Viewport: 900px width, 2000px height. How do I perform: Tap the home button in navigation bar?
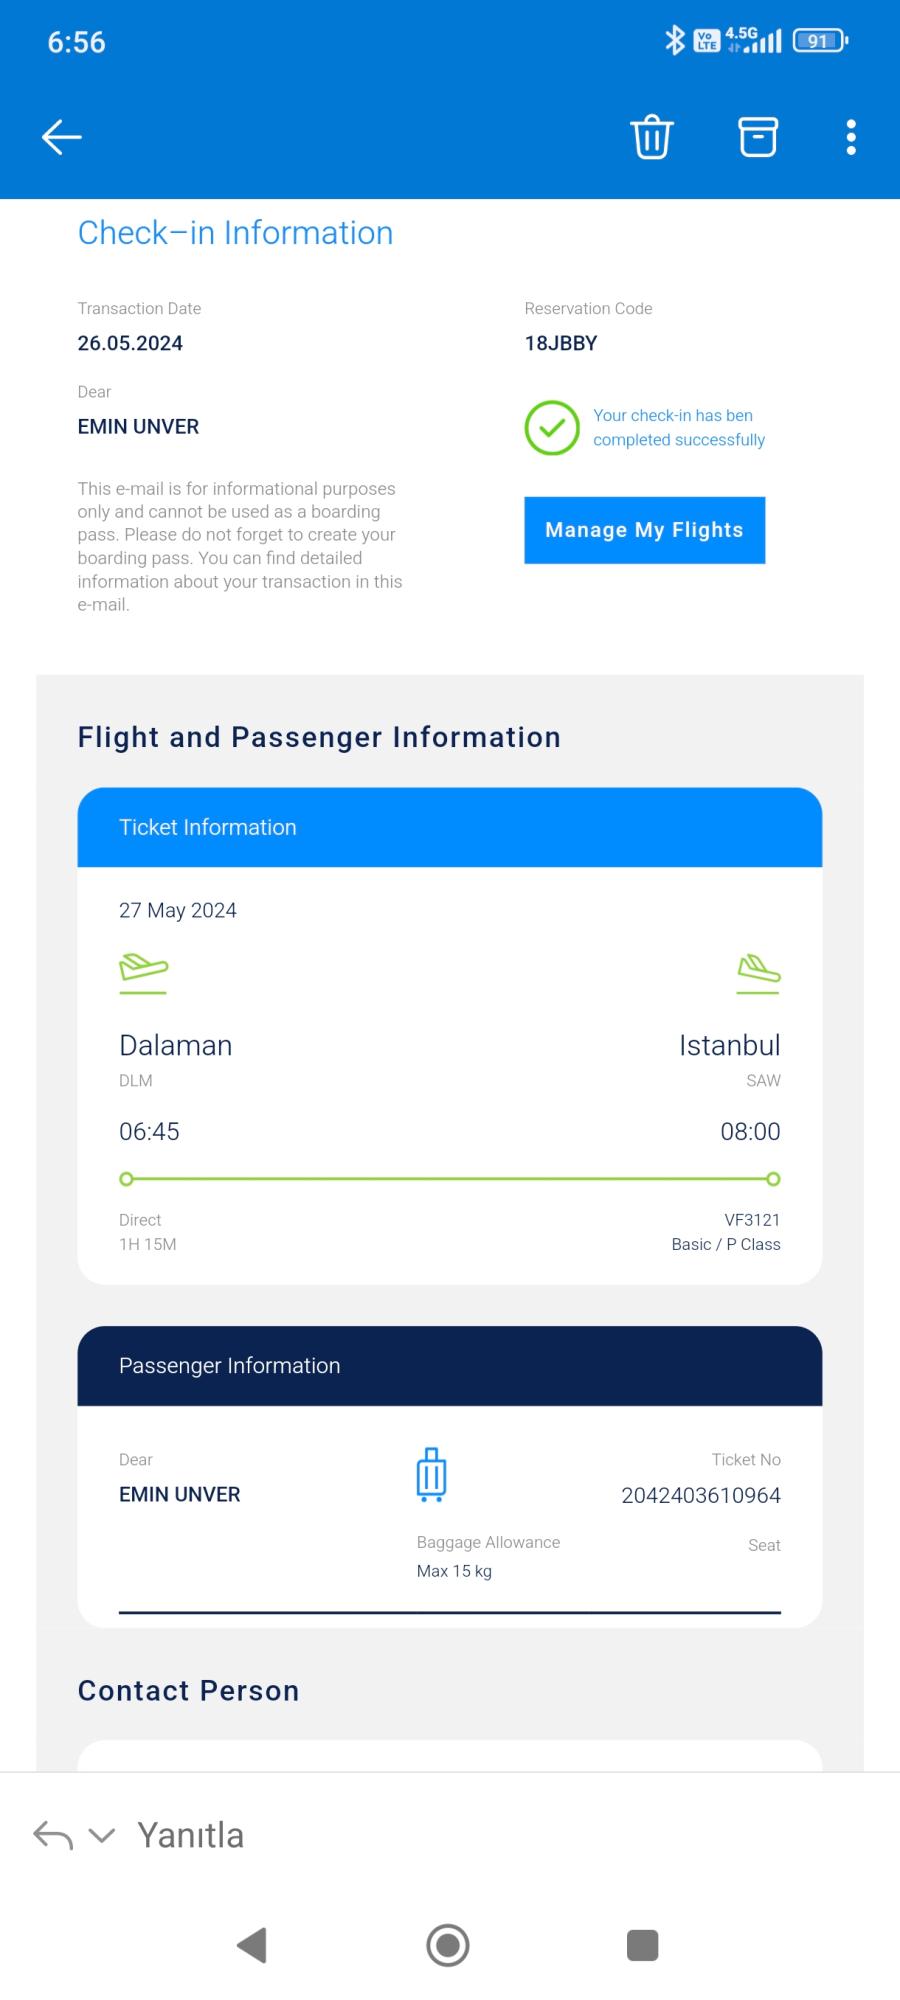[447, 1945]
